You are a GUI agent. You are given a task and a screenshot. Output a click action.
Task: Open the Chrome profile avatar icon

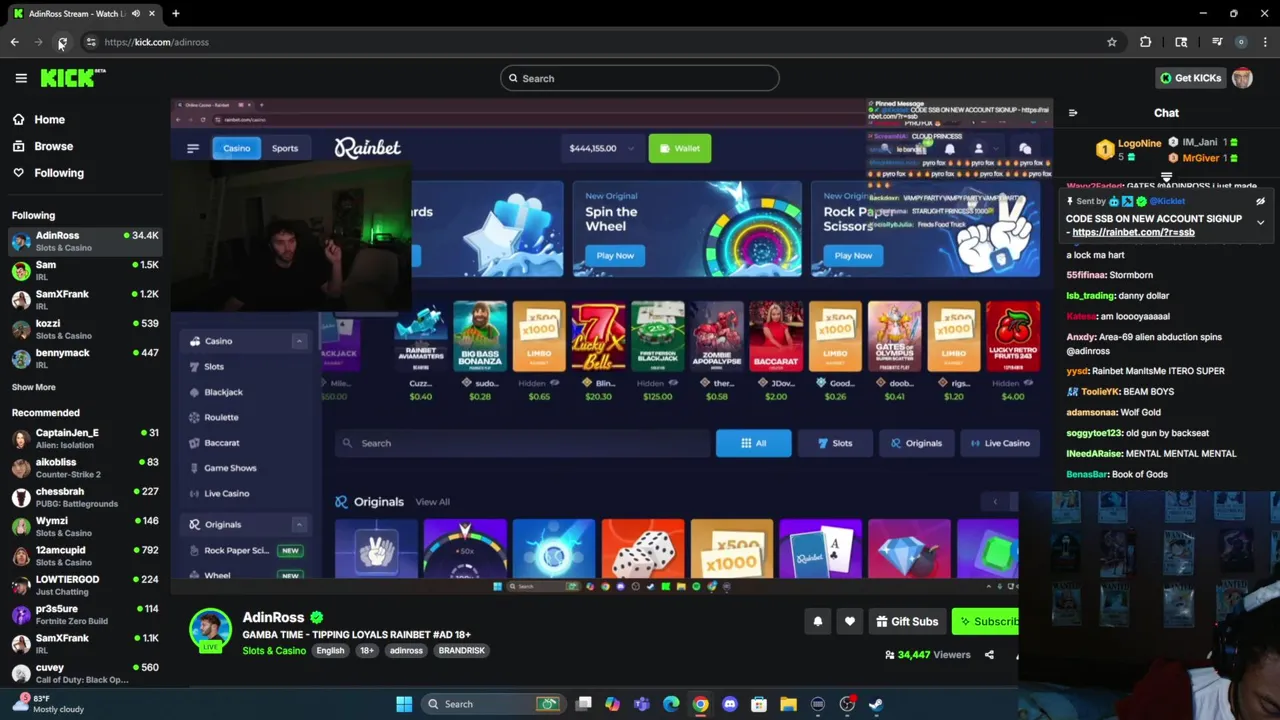(1241, 42)
